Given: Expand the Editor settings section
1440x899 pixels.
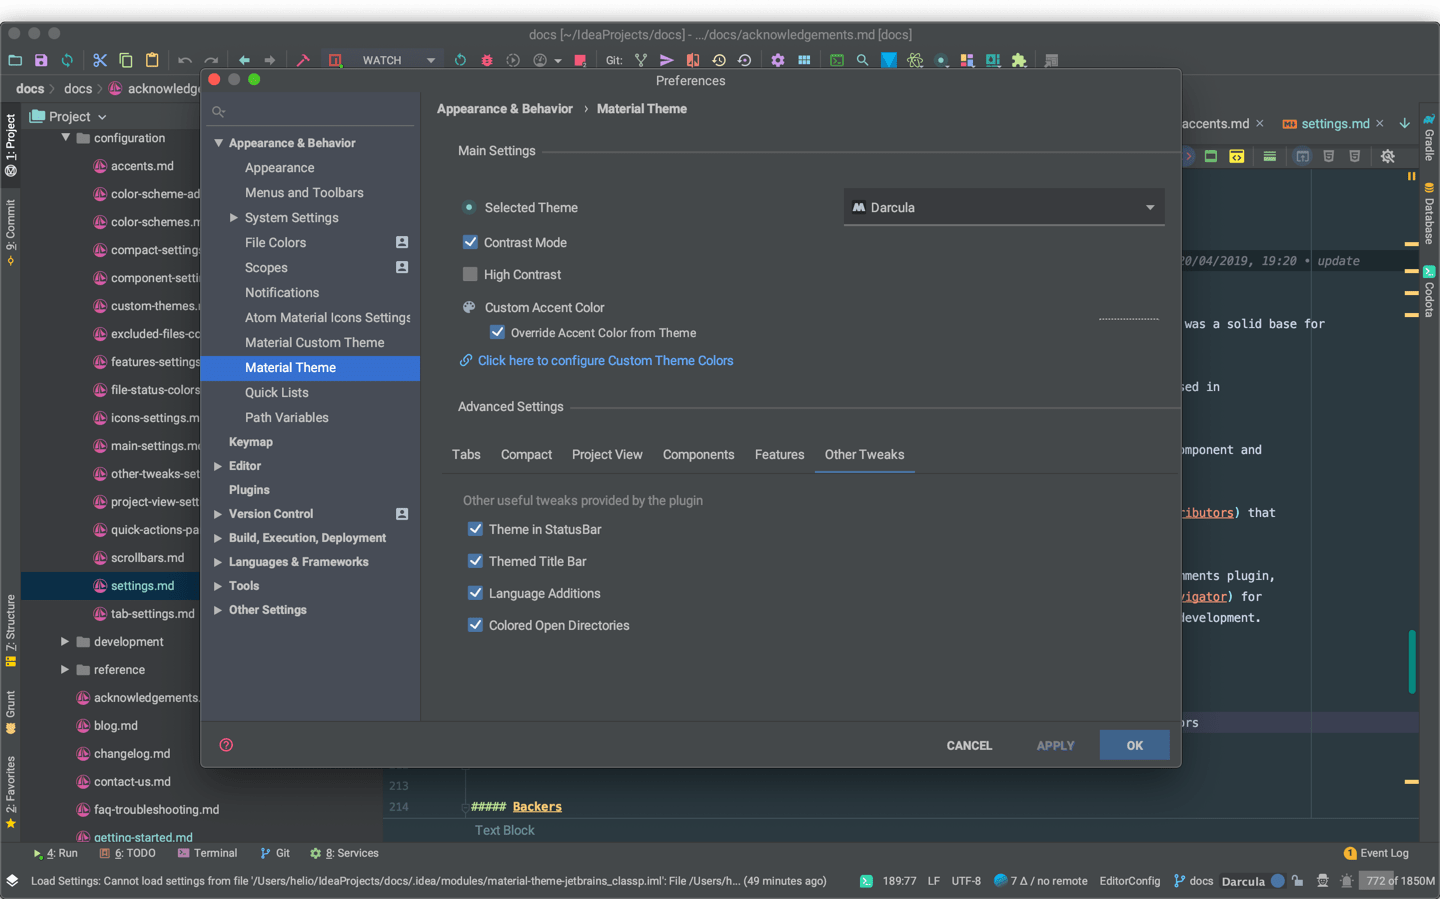Looking at the screenshot, I should (218, 466).
